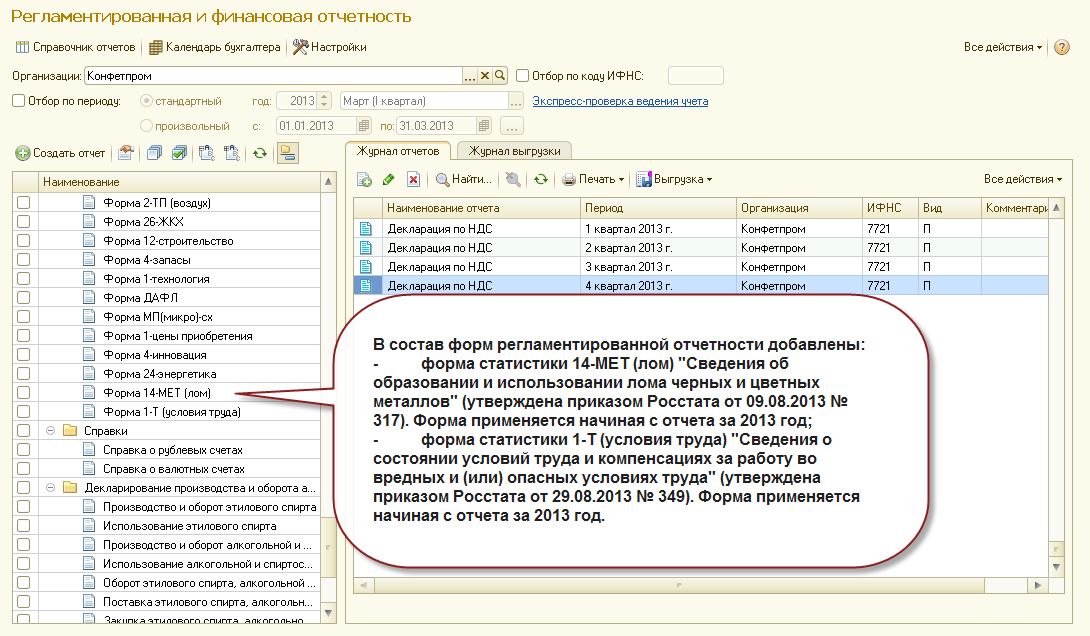1090x636 pixels.
Task: Switch to the Журнал отчетов tab
Action: [398, 151]
